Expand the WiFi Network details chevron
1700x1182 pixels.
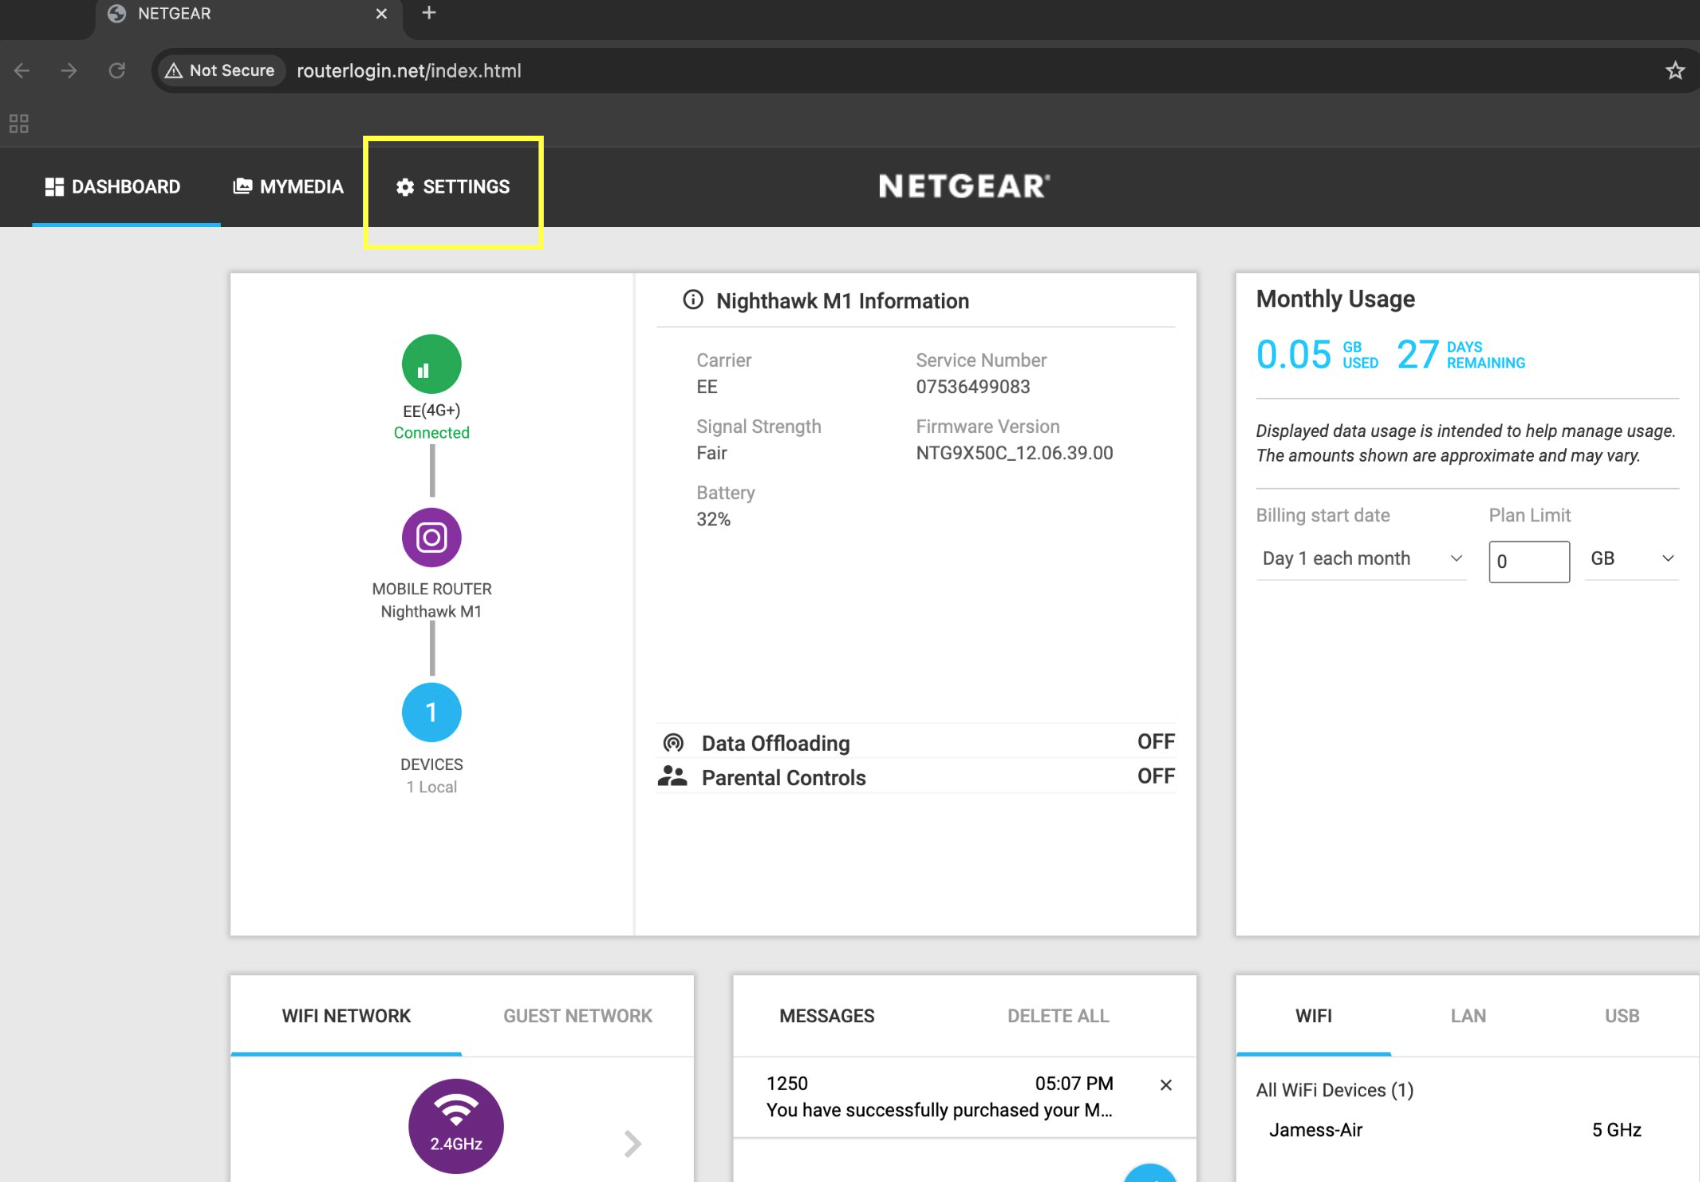[631, 1143]
